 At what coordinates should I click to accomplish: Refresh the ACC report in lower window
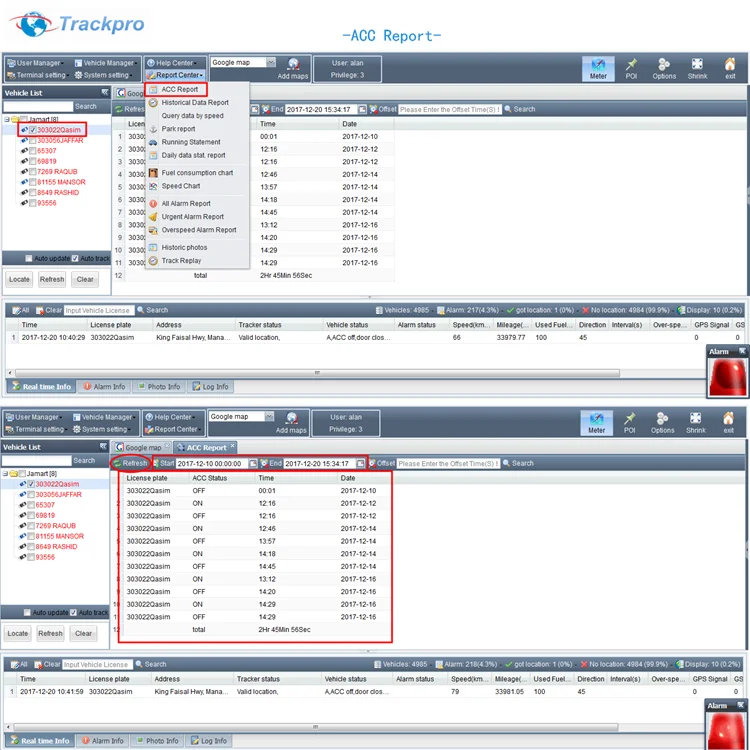pos(131,463)
